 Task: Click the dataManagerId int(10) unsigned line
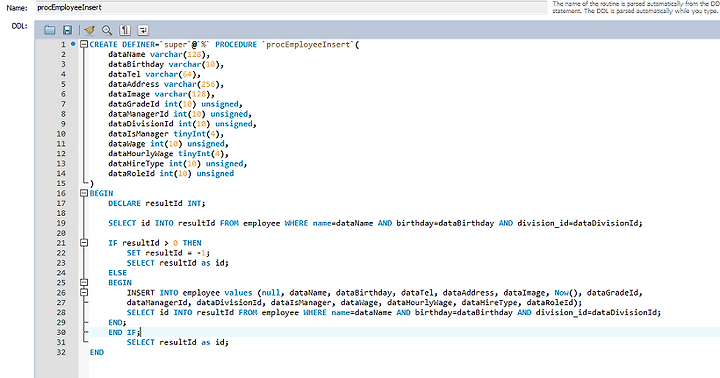point(180,114)
